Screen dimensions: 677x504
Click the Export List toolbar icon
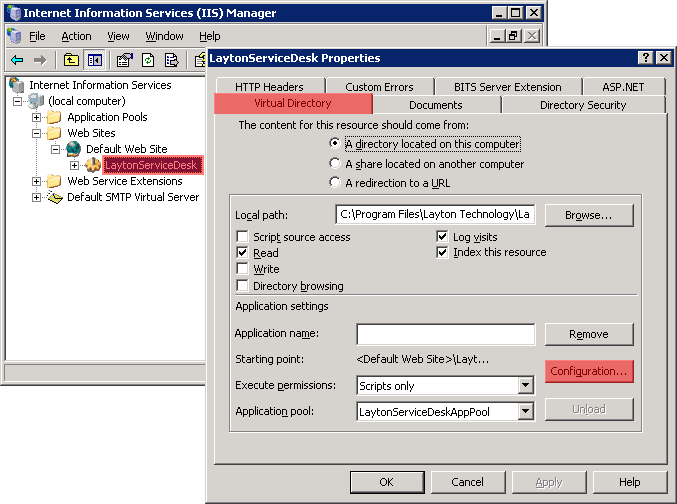coord(171,60)
